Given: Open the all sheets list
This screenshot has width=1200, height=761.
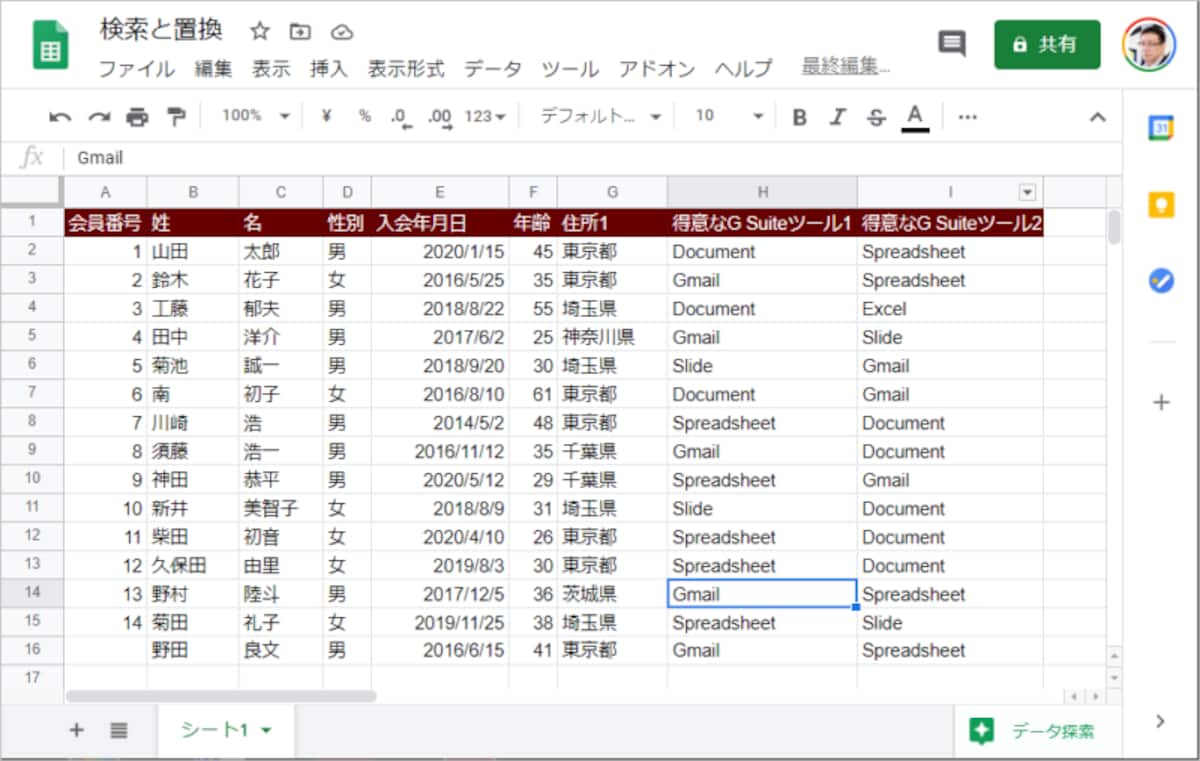Looking at the screenshot, I should (x=119, y=730).
